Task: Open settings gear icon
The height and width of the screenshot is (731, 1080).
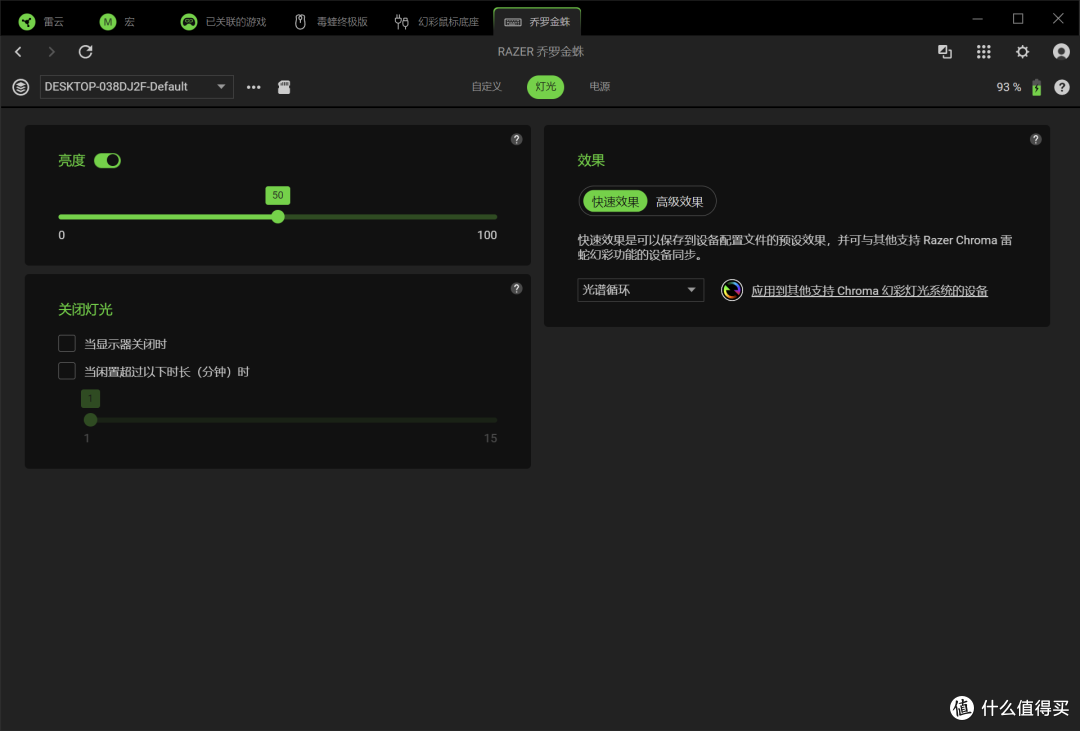Action: tap(1022, 52)
